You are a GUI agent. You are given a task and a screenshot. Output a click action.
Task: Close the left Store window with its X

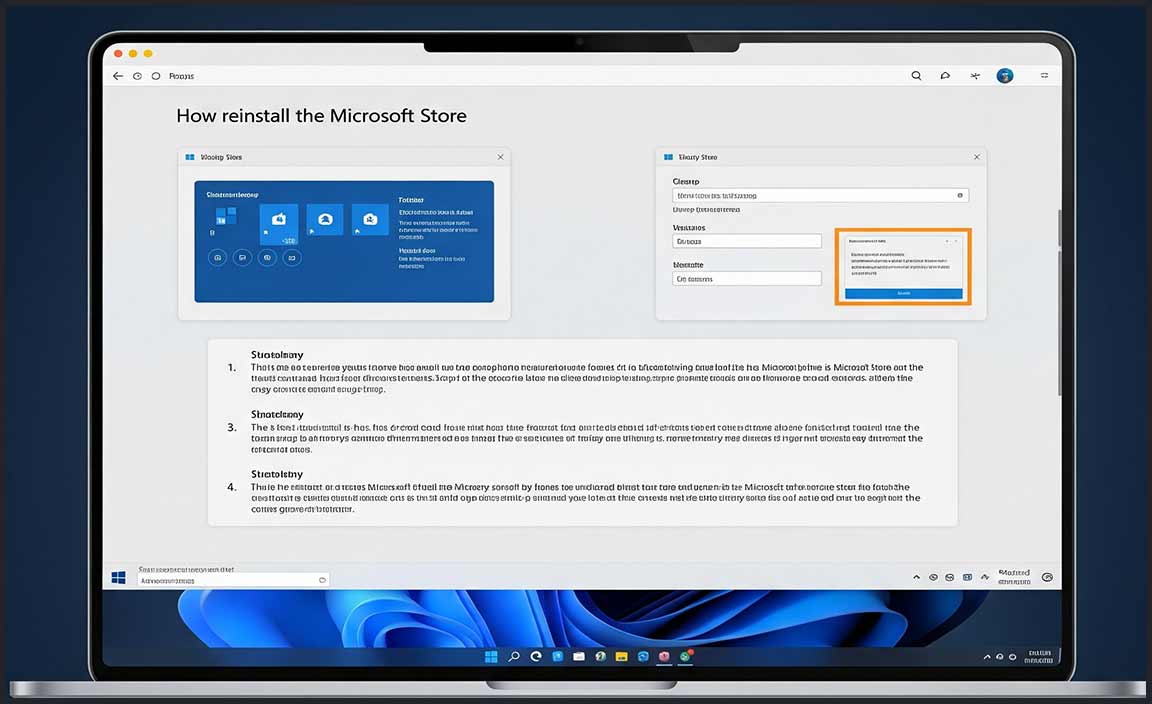click(501, 157)
